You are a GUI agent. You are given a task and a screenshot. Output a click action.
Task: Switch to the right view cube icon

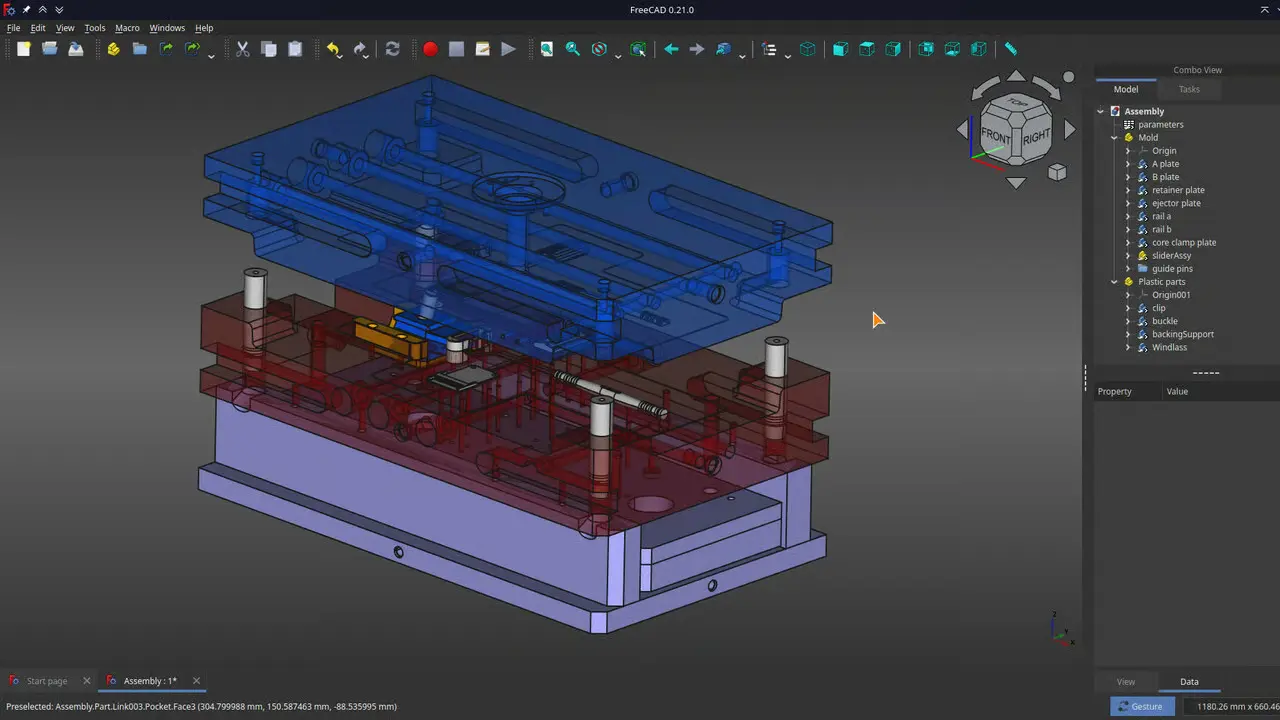[893, 49]
